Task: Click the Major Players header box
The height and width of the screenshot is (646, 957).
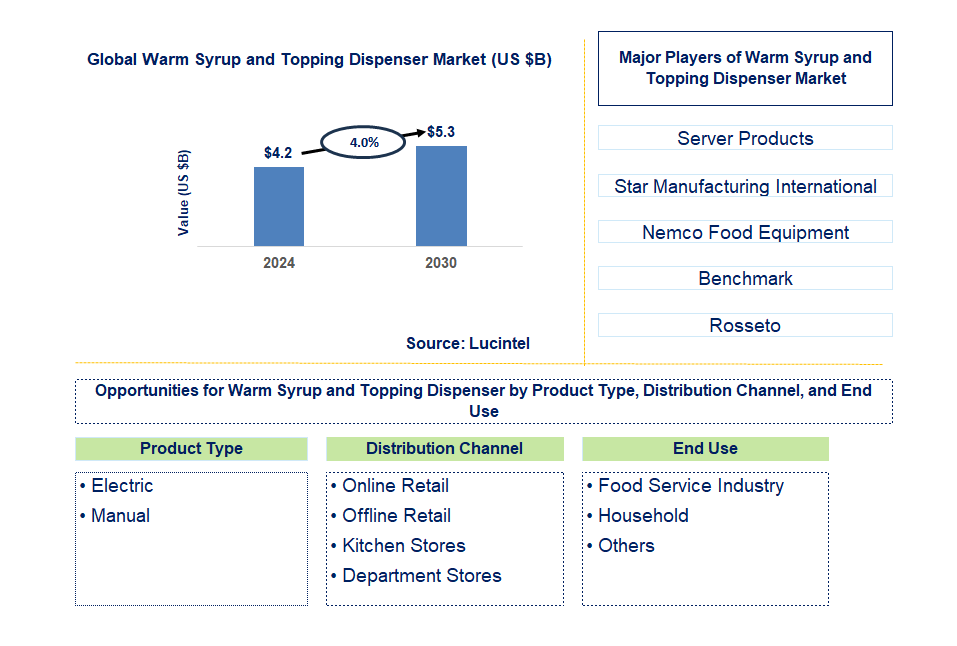Action: pos(745,68)
